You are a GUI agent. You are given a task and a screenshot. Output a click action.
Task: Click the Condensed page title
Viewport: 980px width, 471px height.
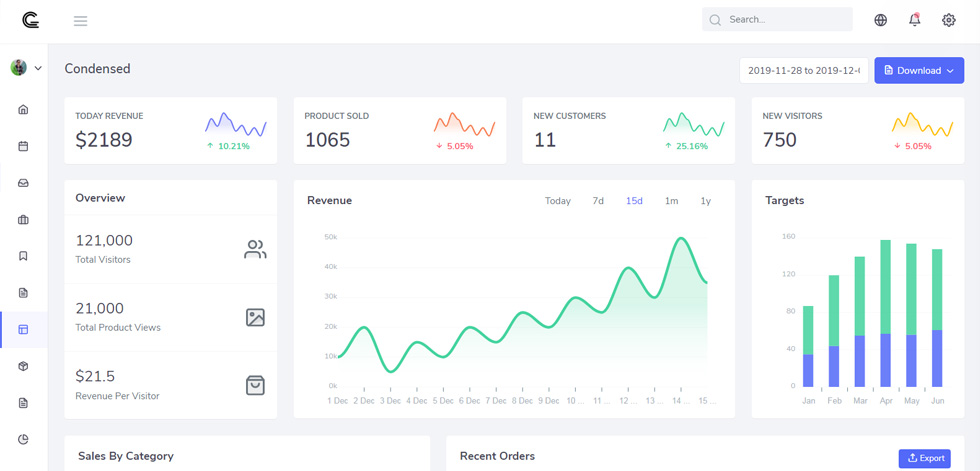pyautogui.click(x=98, y=69)
